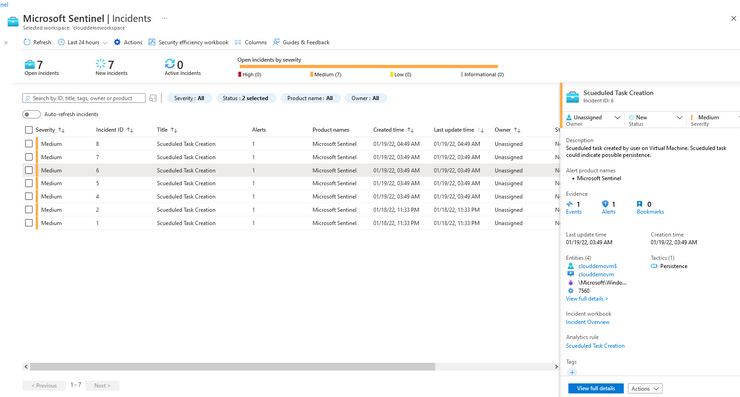
Task: Click the Events evidence icon
Action: 570,204
